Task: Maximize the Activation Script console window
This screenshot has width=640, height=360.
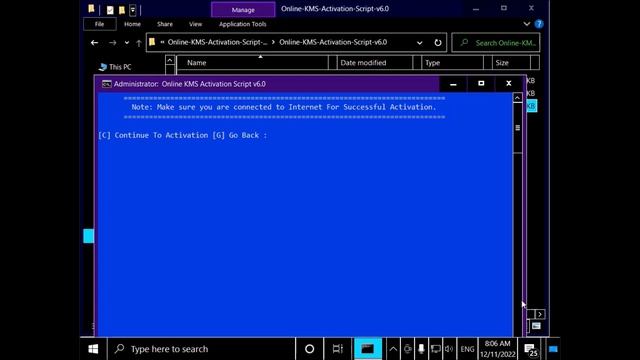Action: (x=481, y=84)
